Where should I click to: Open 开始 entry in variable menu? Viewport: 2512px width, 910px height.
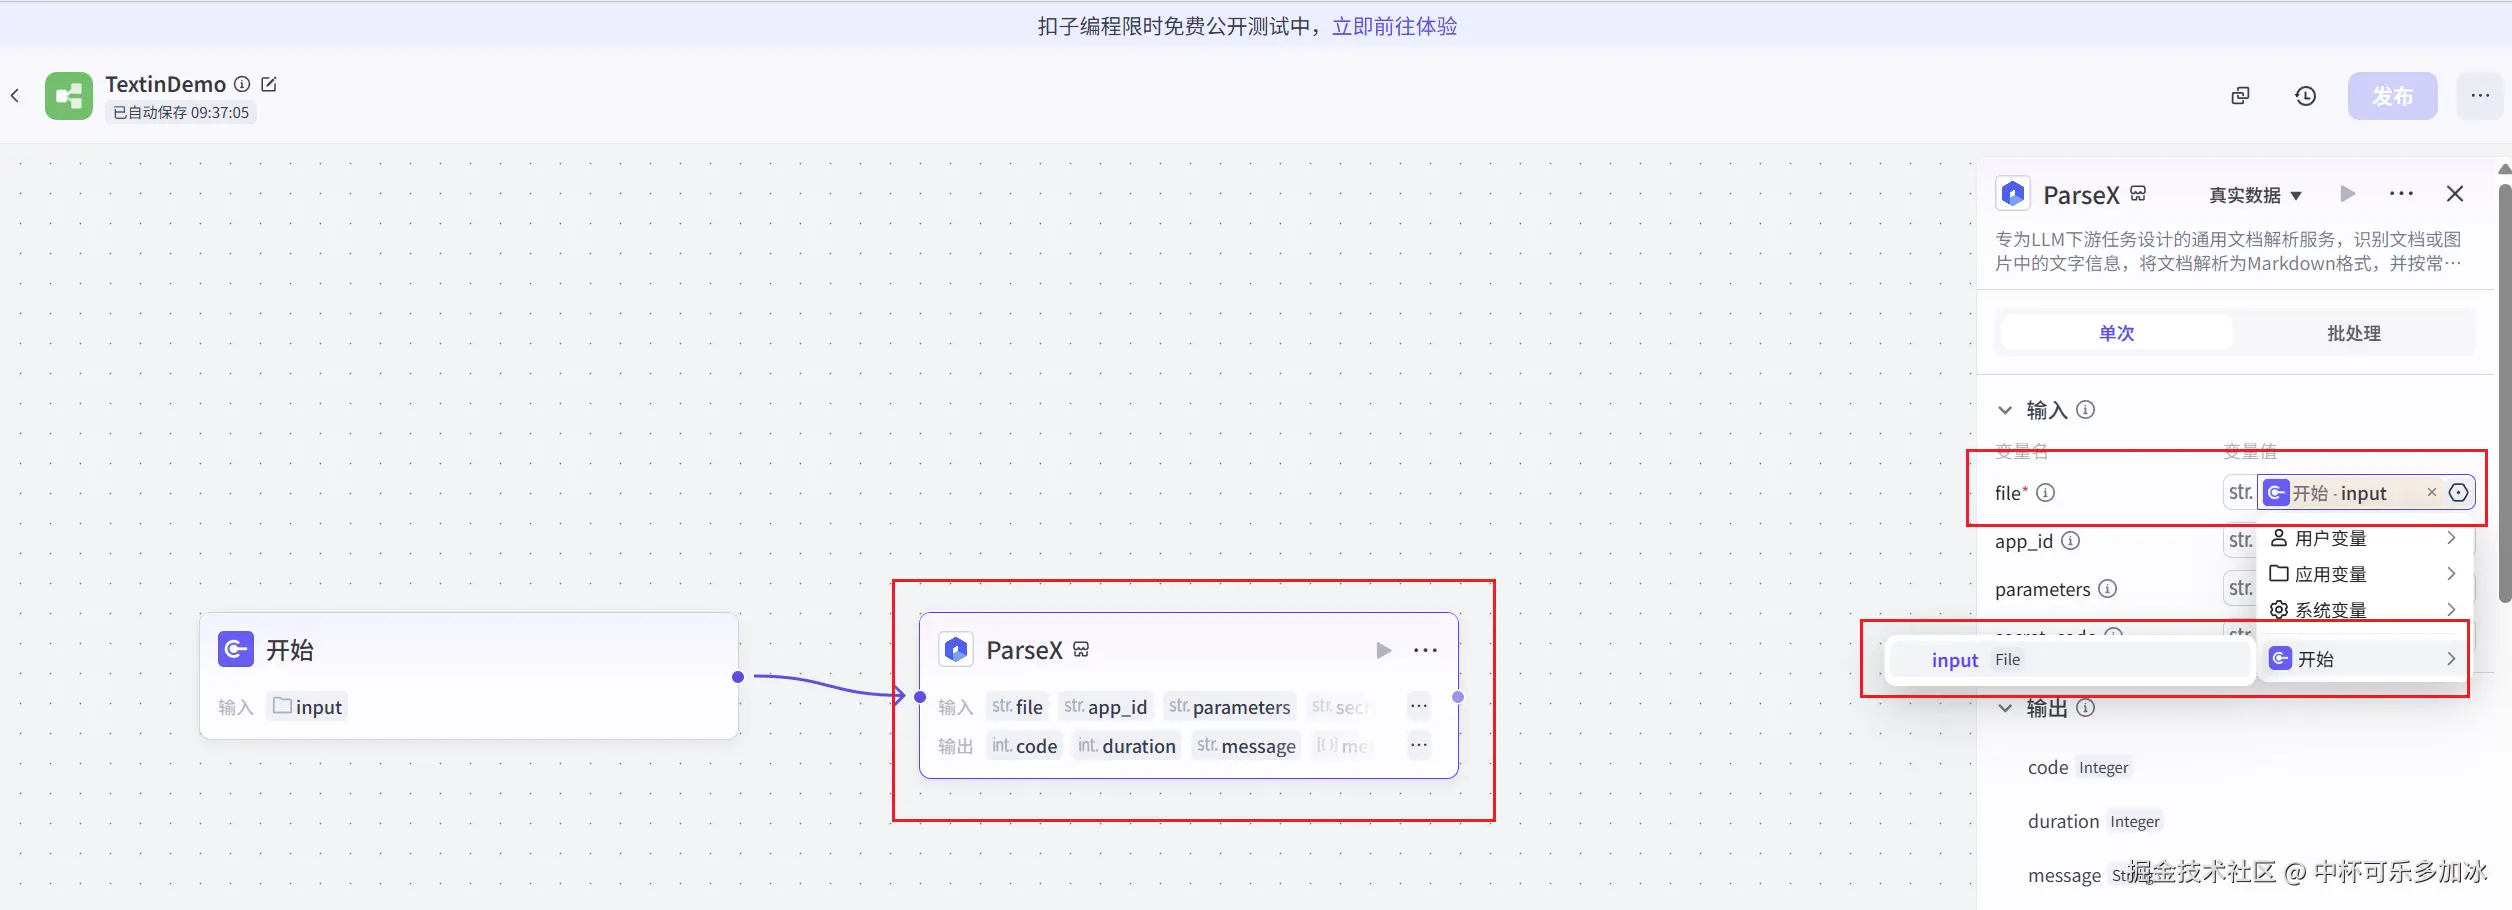(2363, 658)
